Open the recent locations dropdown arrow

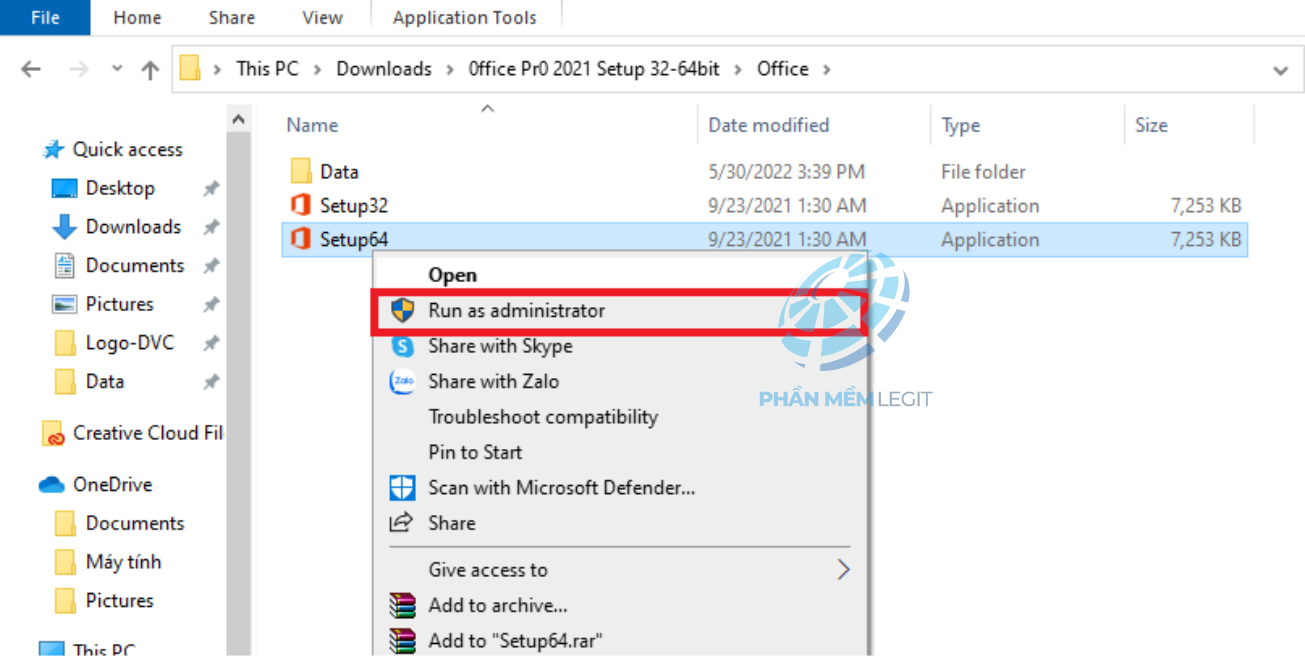pos(117,69)
